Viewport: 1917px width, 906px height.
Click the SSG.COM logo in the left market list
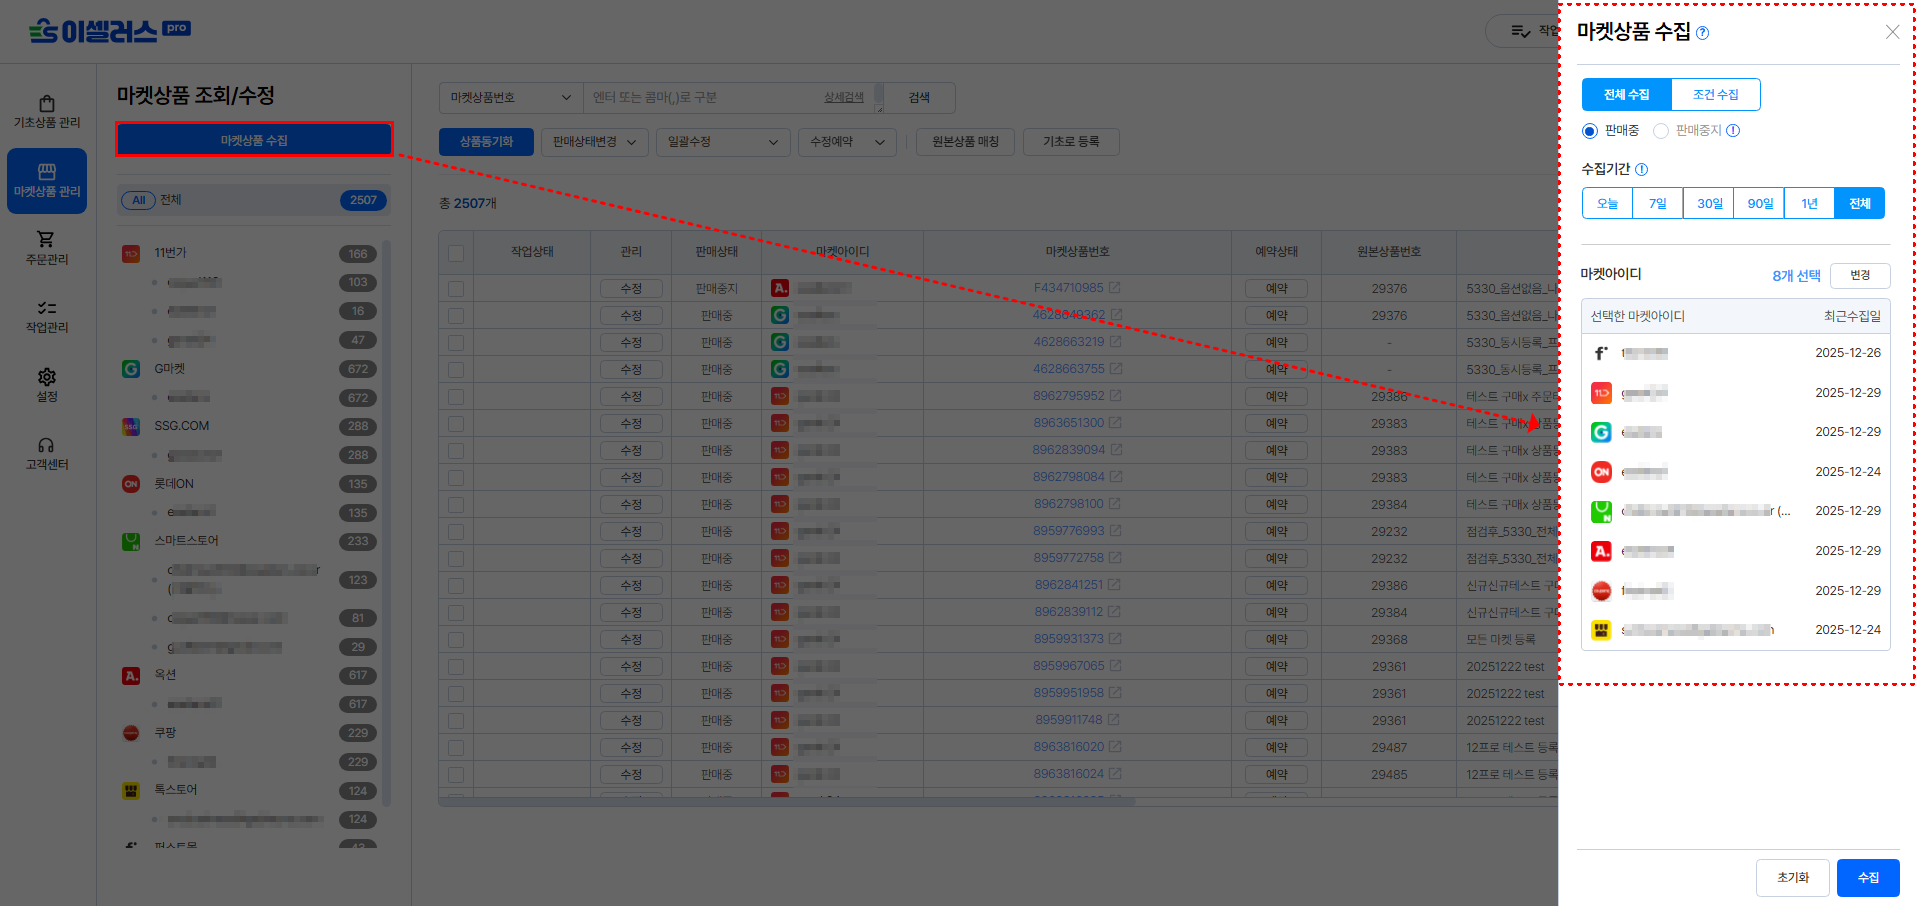[x=131, y=427]
